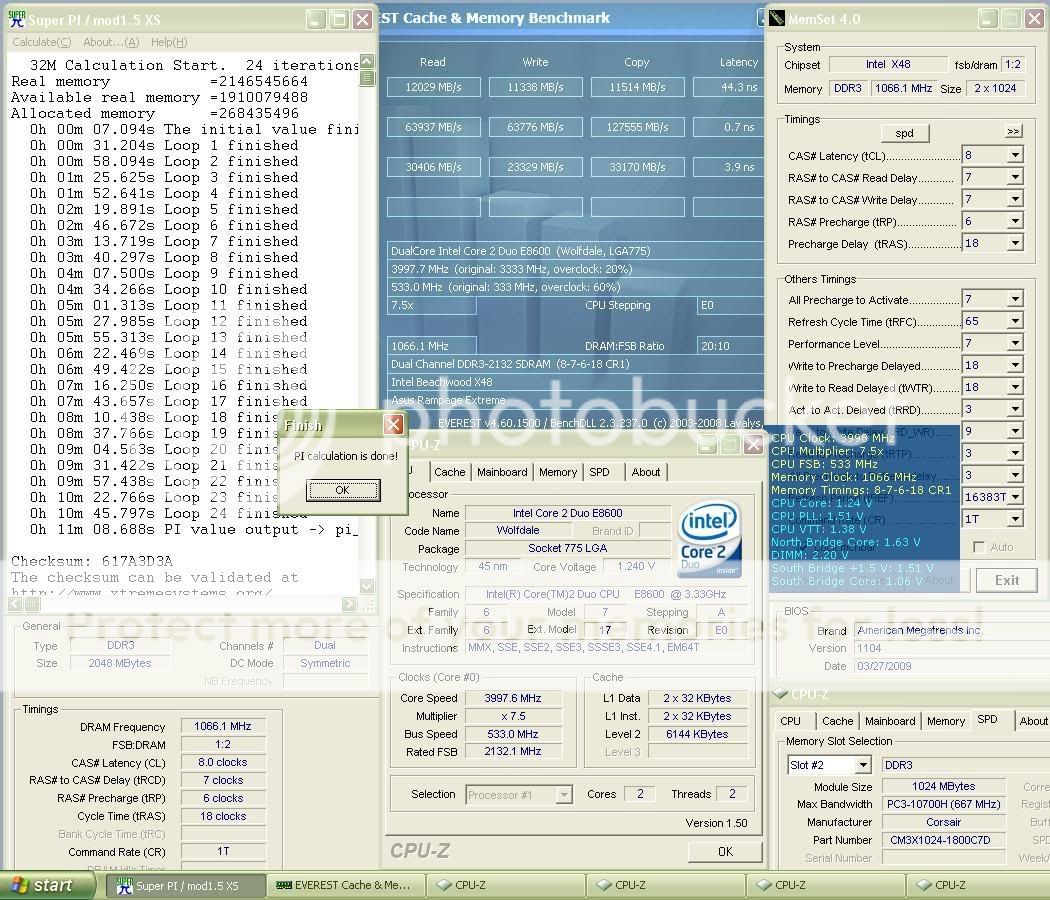Screen dimensions: 1050x900
Task: Click the Dual Channel DDR3-2132 SDRAM line in EVEREST
Action: tap(576, 364)
